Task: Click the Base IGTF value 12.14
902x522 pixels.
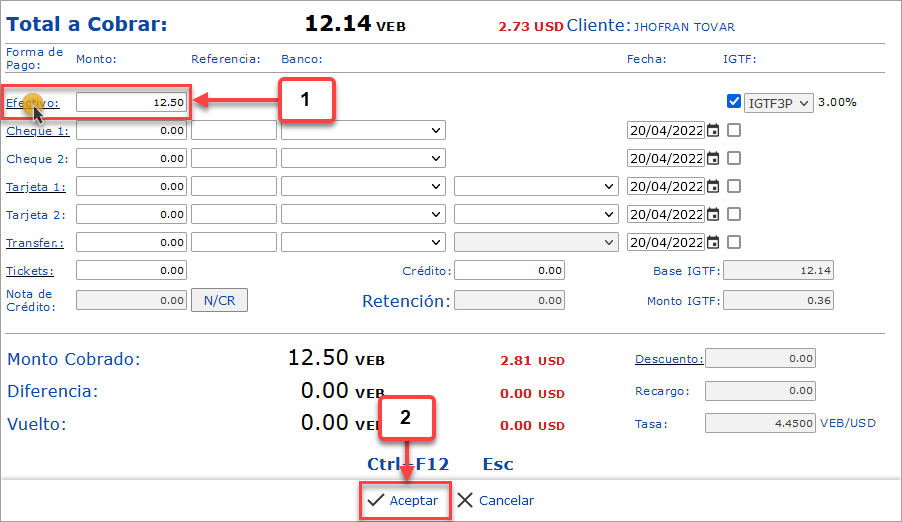Action: [x=778, y=270]
